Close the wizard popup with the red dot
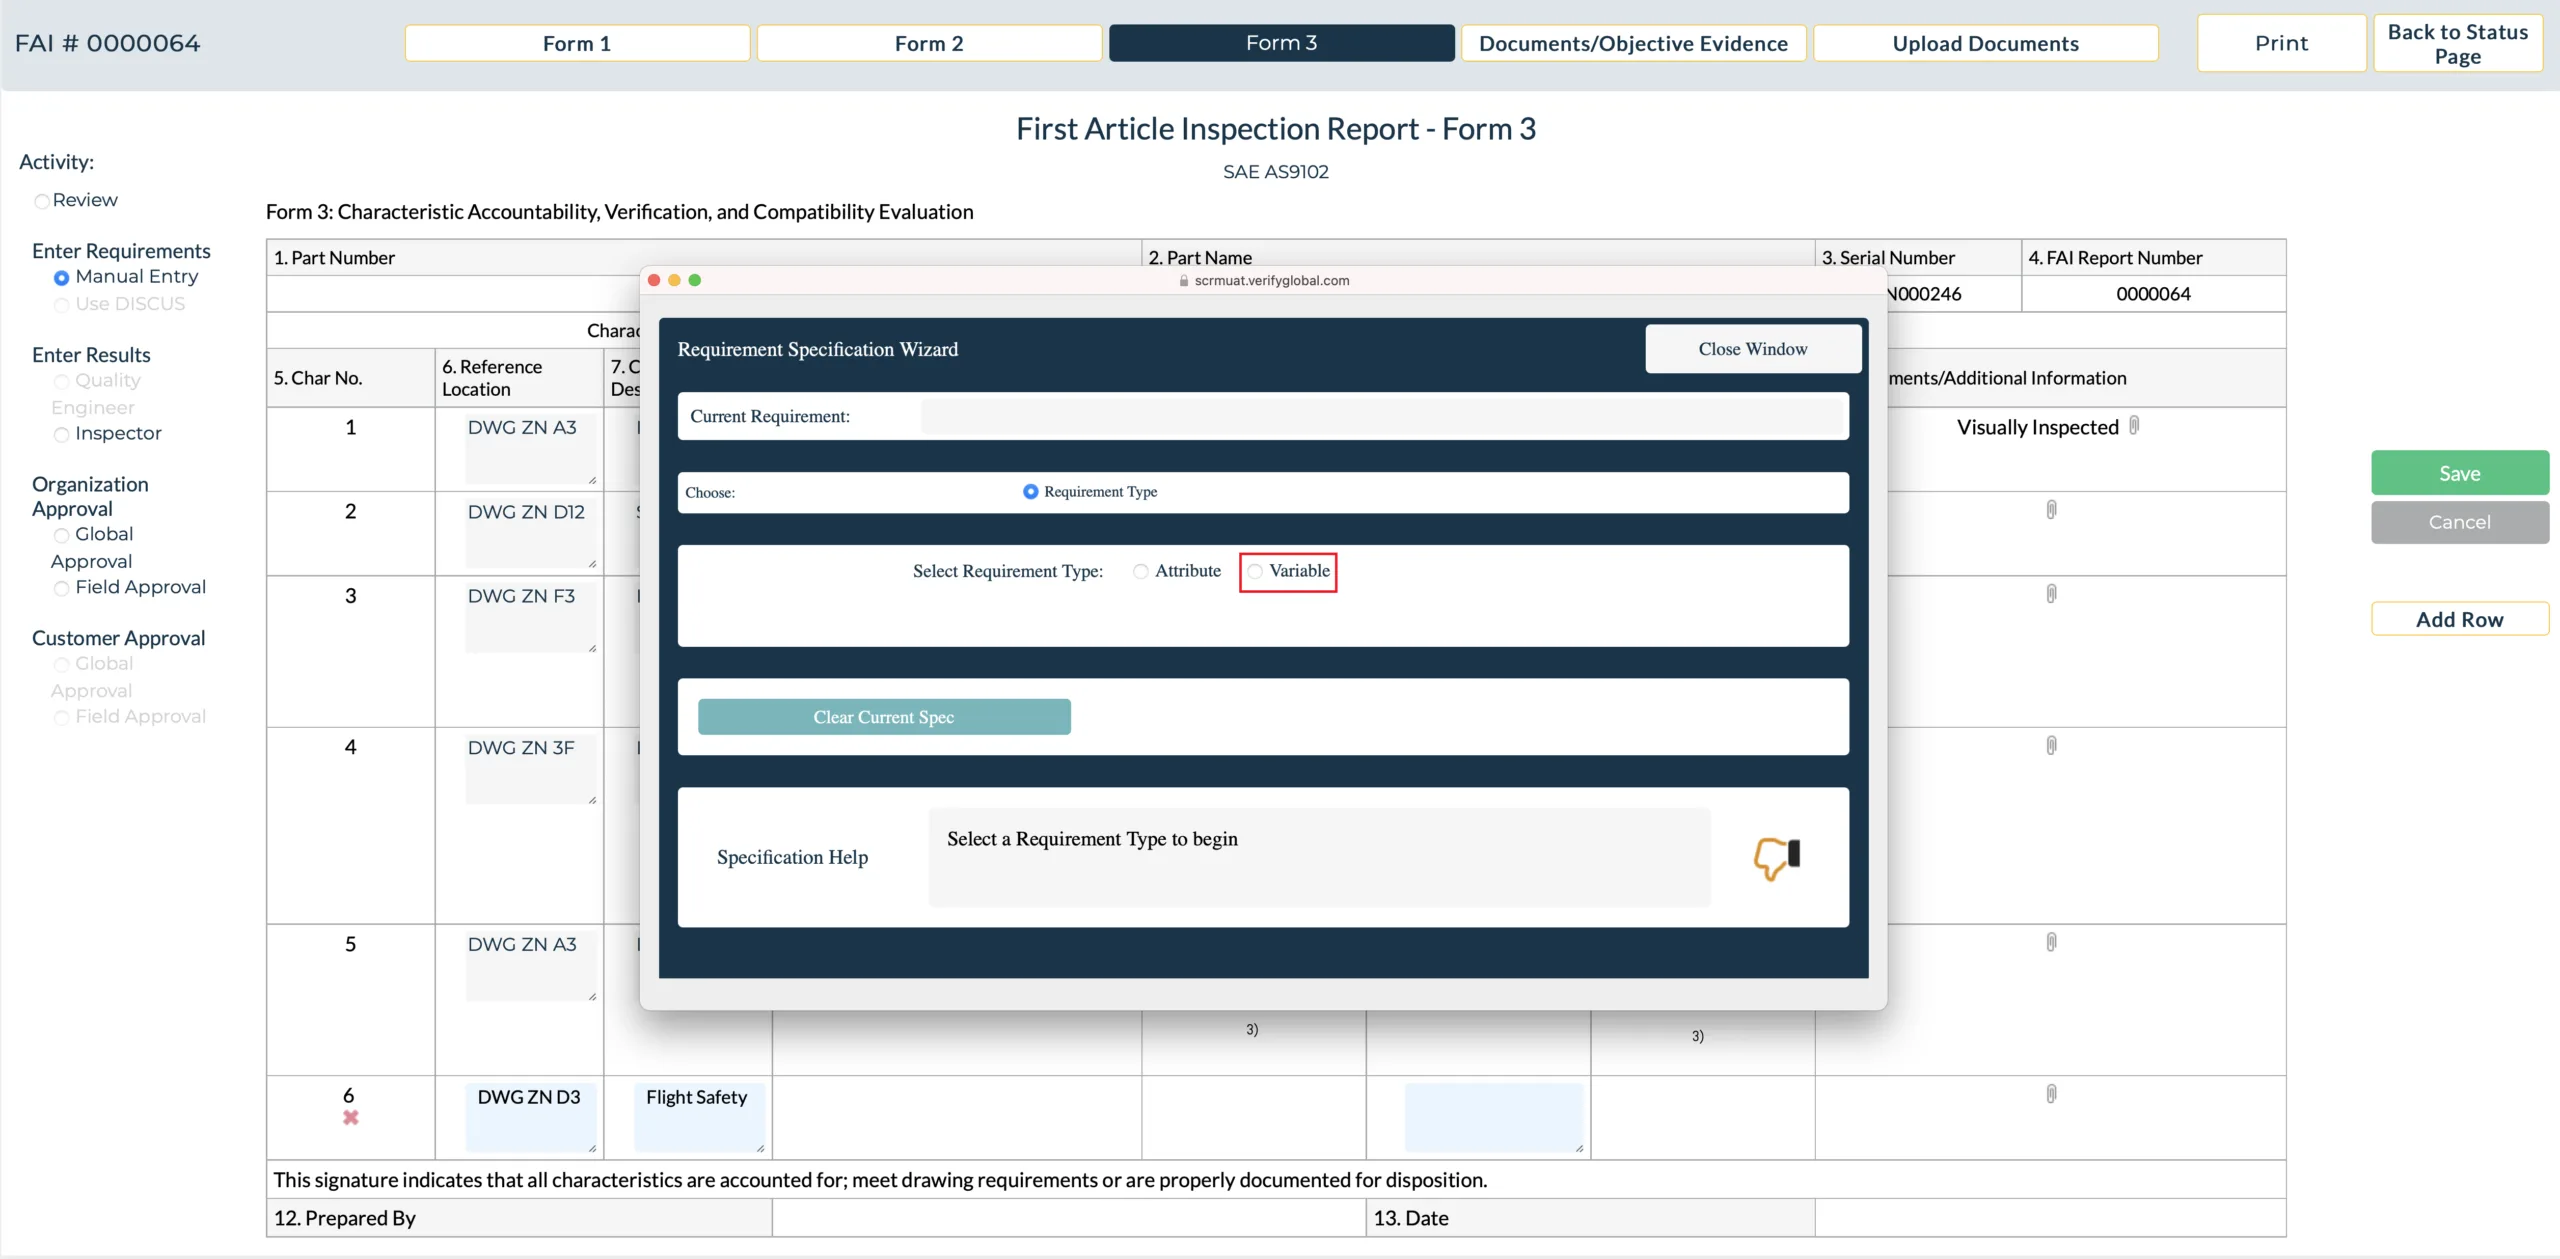 (x=654, y=281)
